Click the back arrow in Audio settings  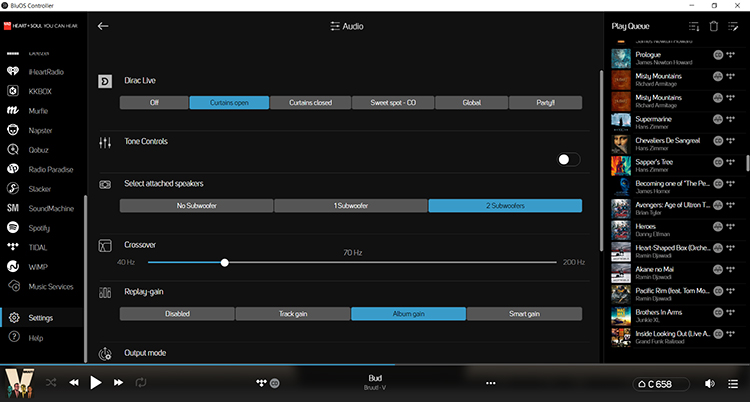102,27
